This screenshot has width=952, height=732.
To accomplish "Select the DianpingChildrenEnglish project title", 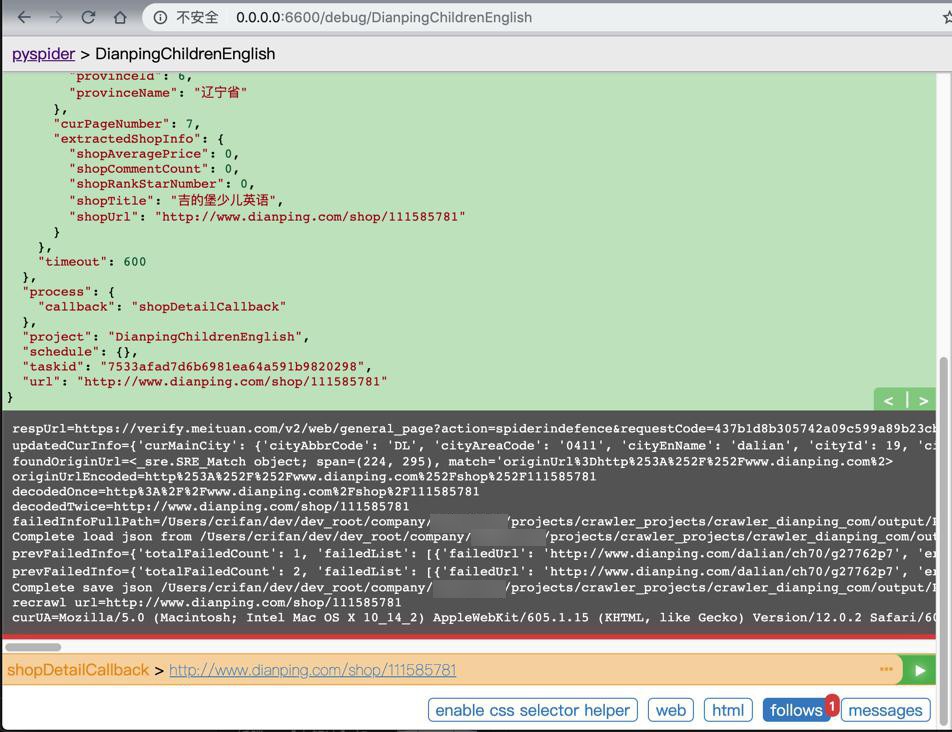I will pyautogui.click(x=185, y=54).
